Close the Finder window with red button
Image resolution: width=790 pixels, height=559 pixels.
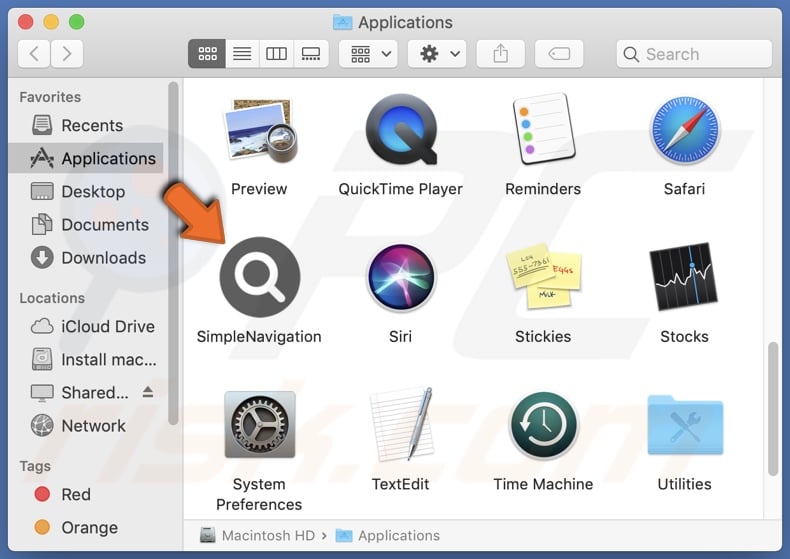[26, 22]
